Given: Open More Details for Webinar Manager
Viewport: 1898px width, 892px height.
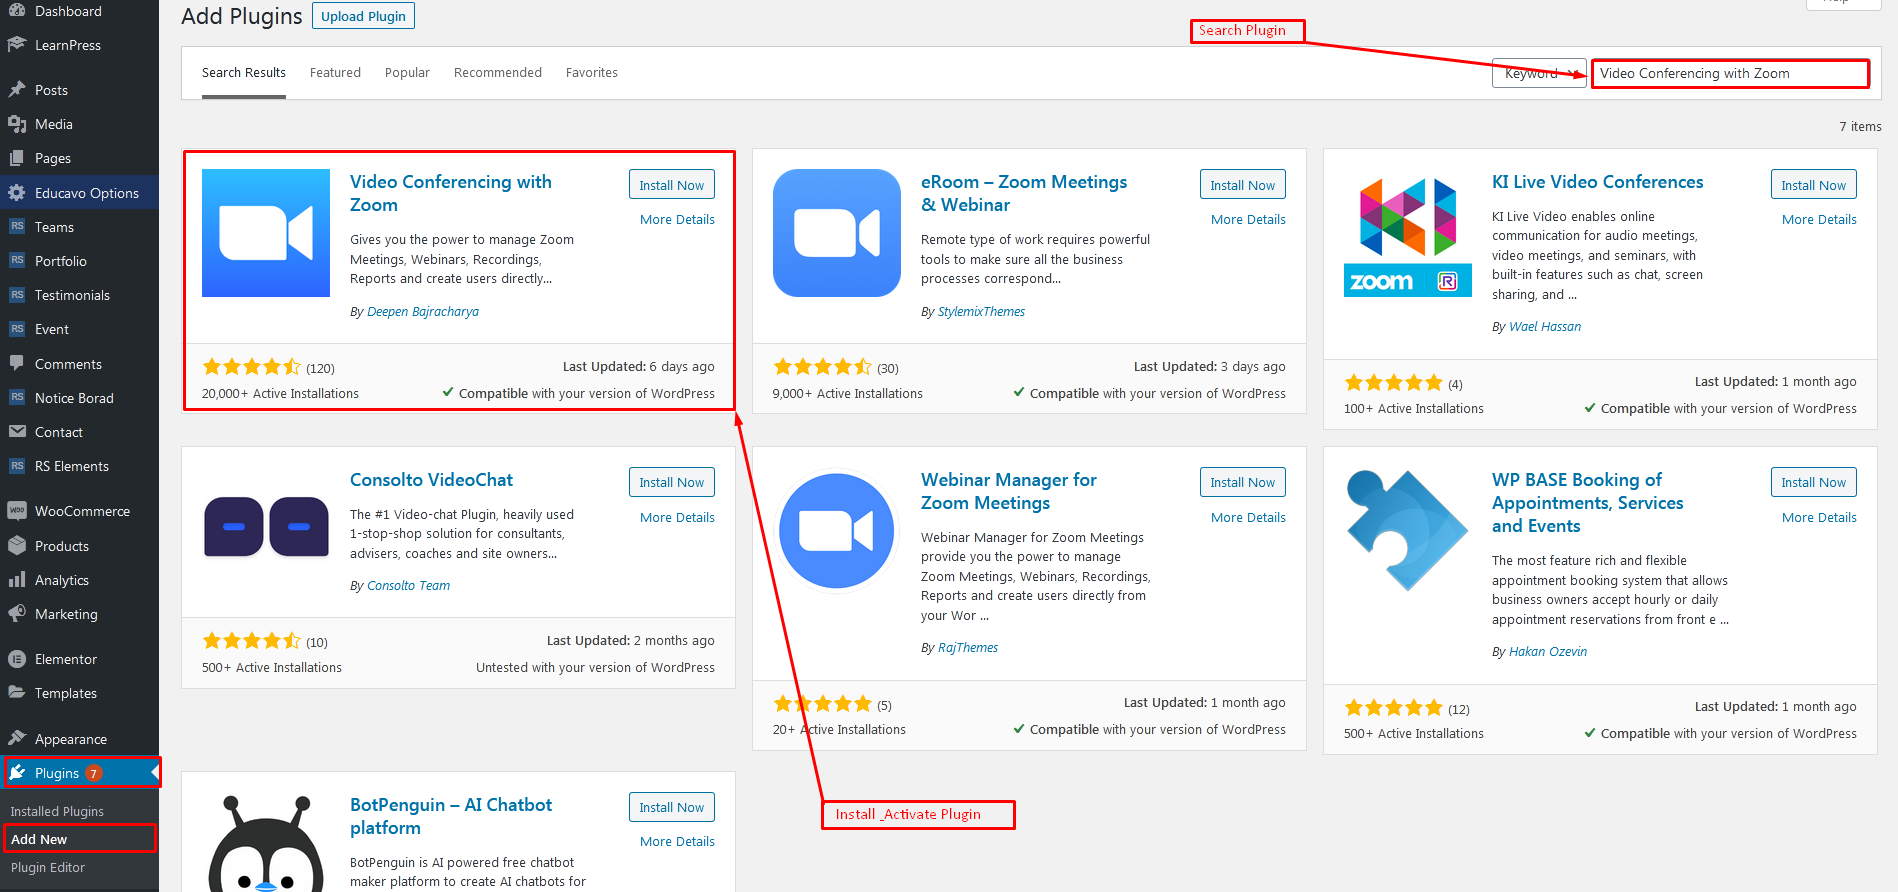Looking at the screenshot, I should click(x=1248, y=518).
